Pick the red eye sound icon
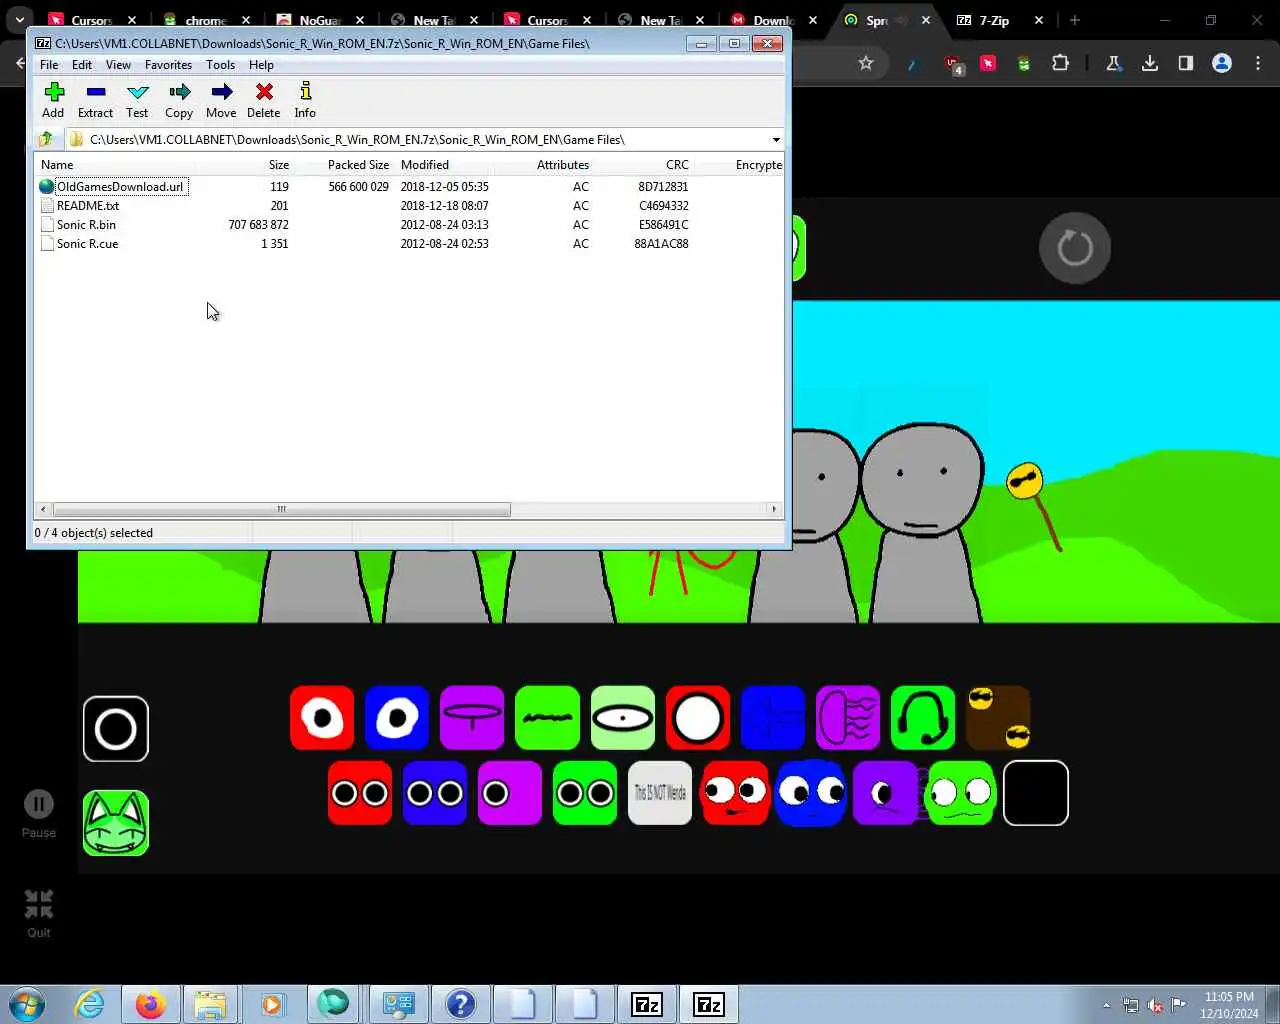The width and height of the screenshot is (1280, 1024). 322,718
